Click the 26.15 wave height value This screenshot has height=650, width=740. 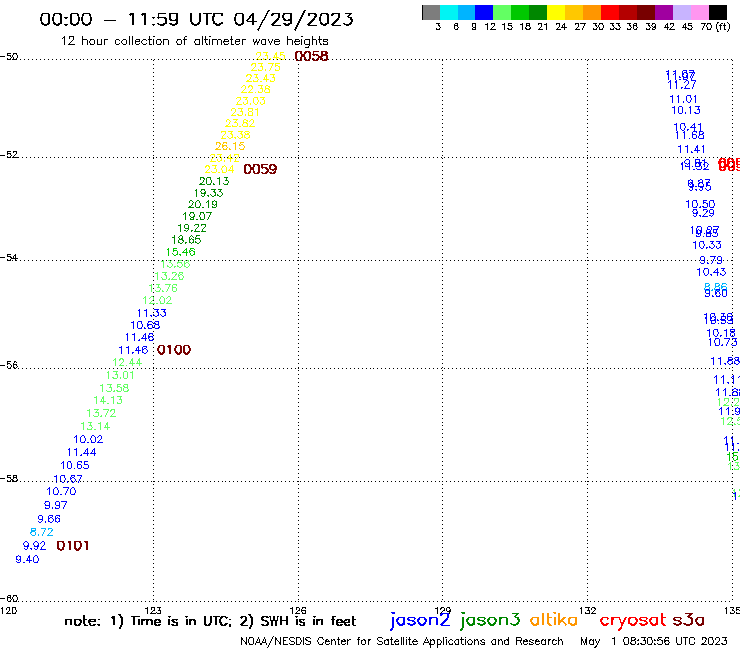pyautogui.click(x=230, y=146)
